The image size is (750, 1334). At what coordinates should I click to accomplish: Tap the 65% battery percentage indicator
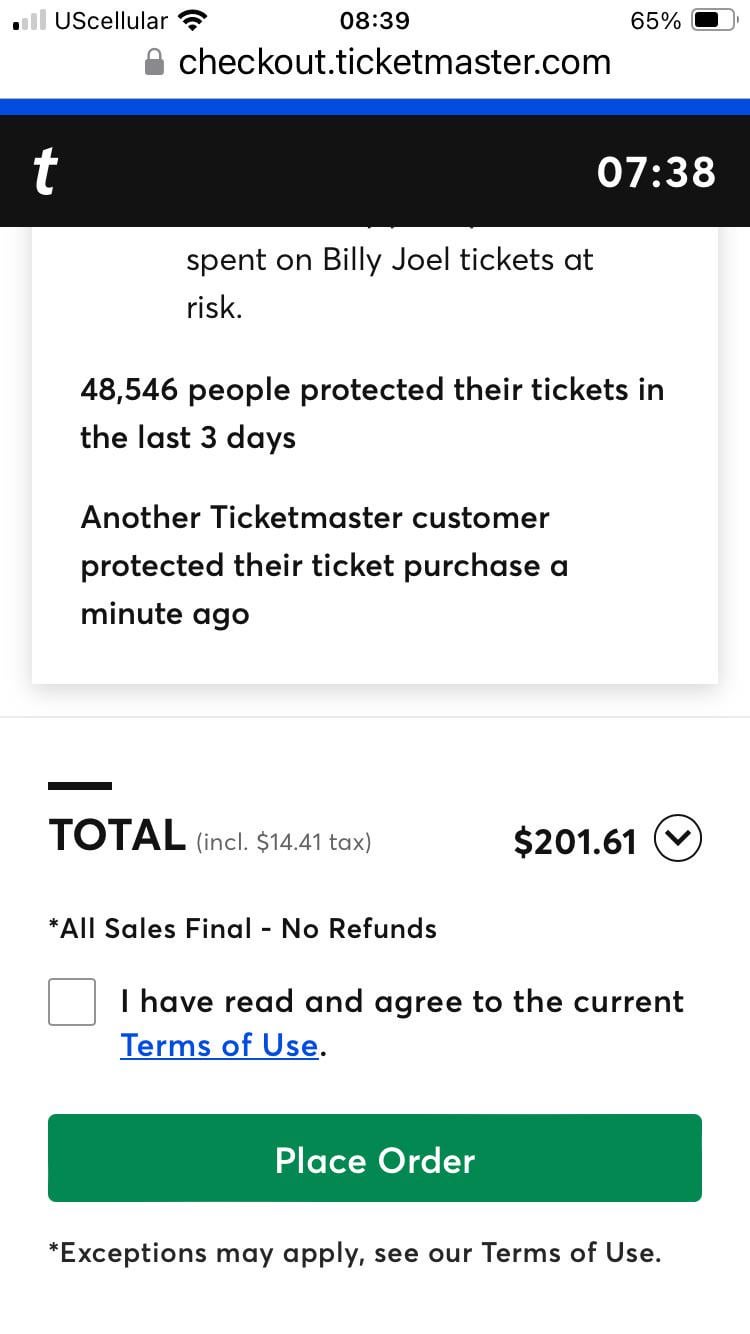[656, 21]
